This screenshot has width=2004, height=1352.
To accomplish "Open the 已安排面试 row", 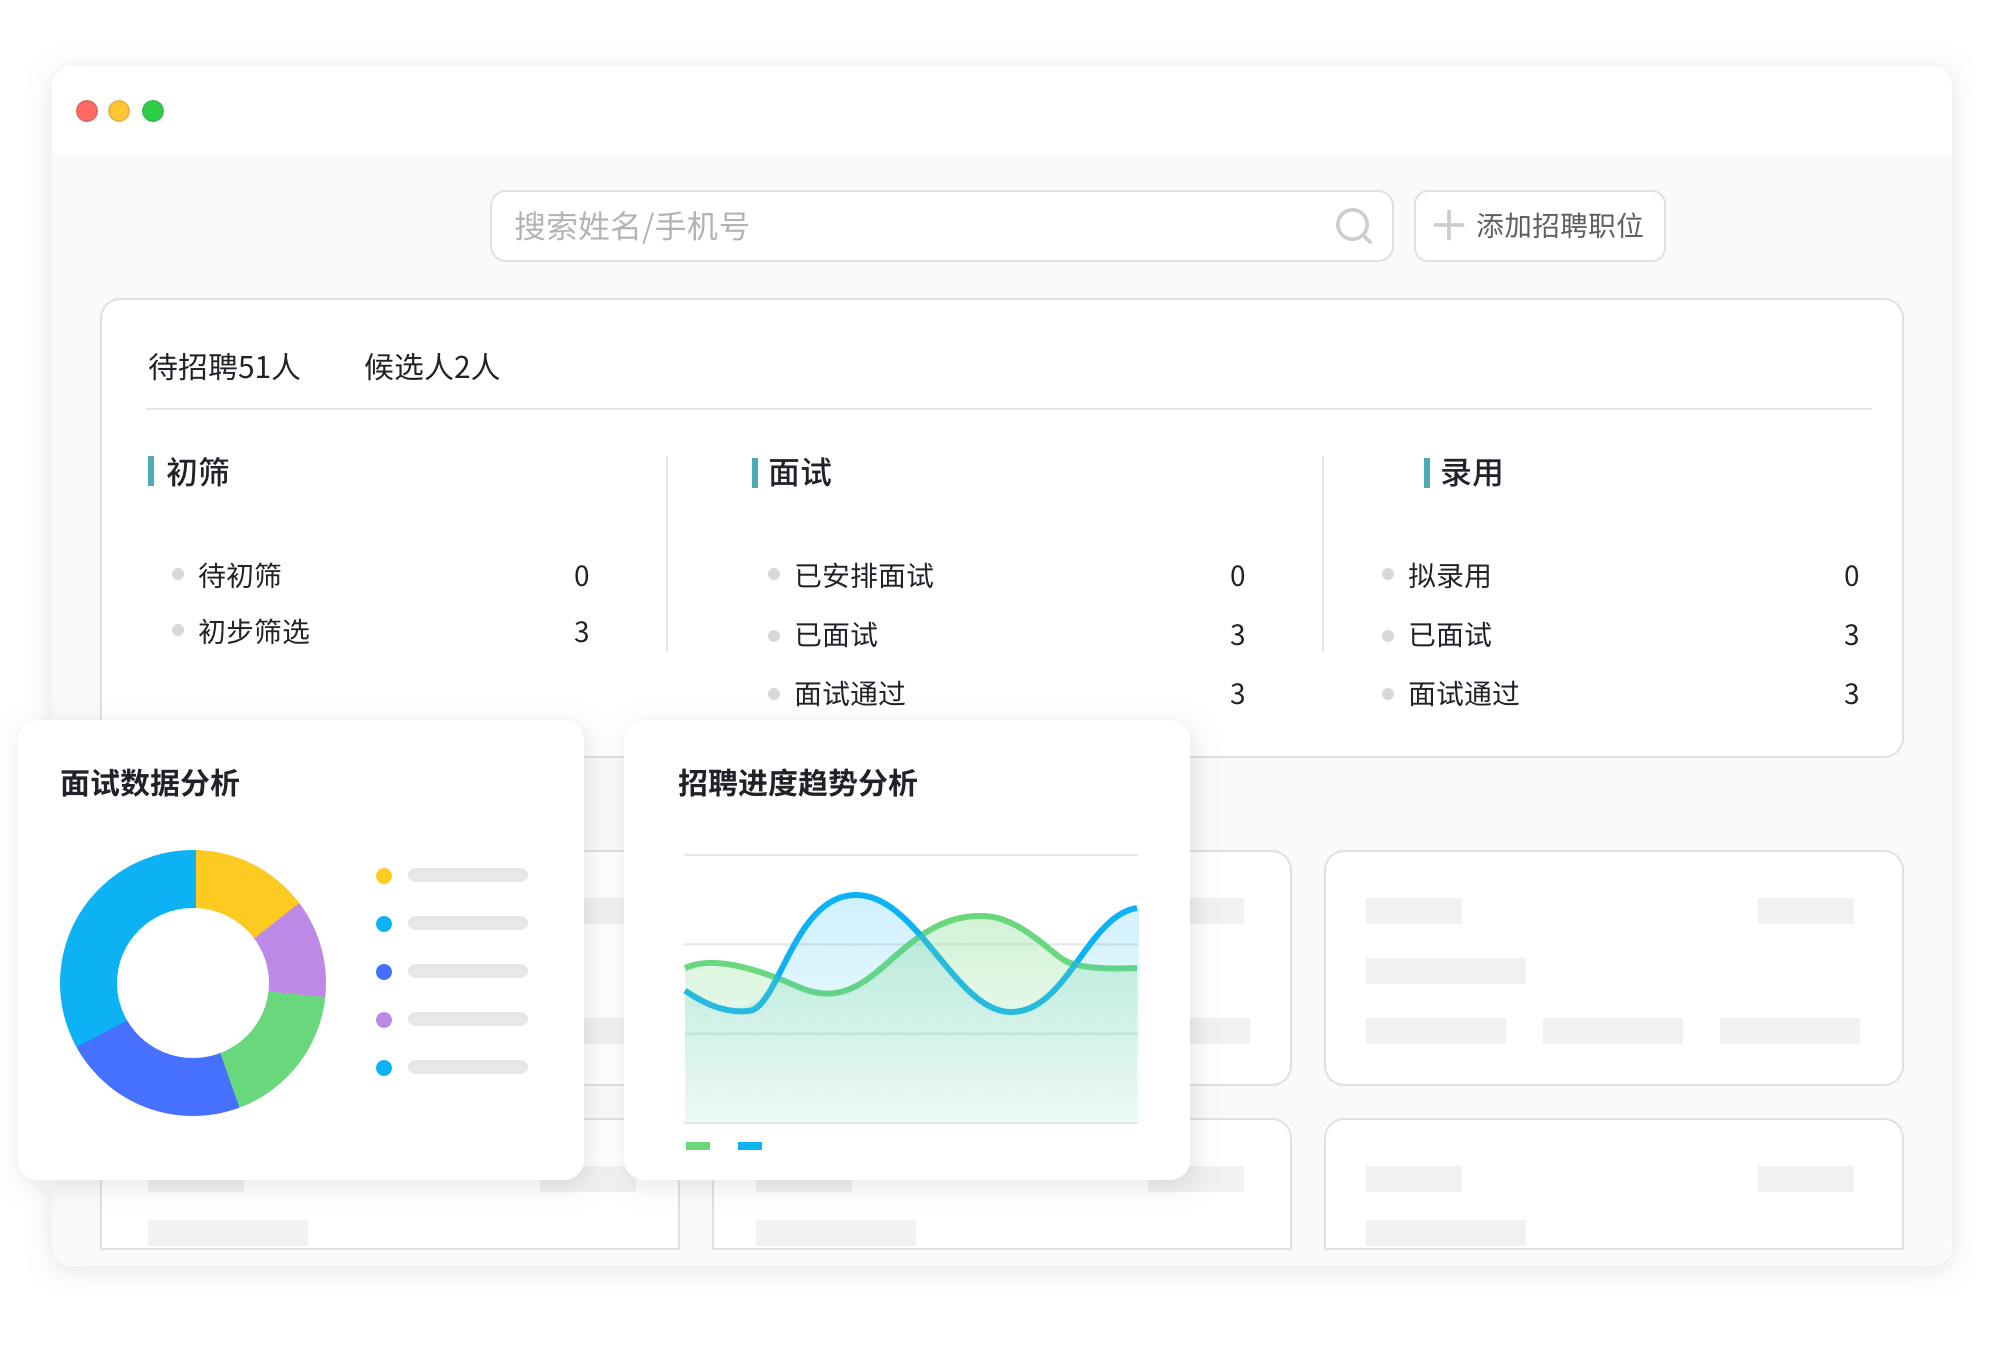I will [x=1007, y=576].
